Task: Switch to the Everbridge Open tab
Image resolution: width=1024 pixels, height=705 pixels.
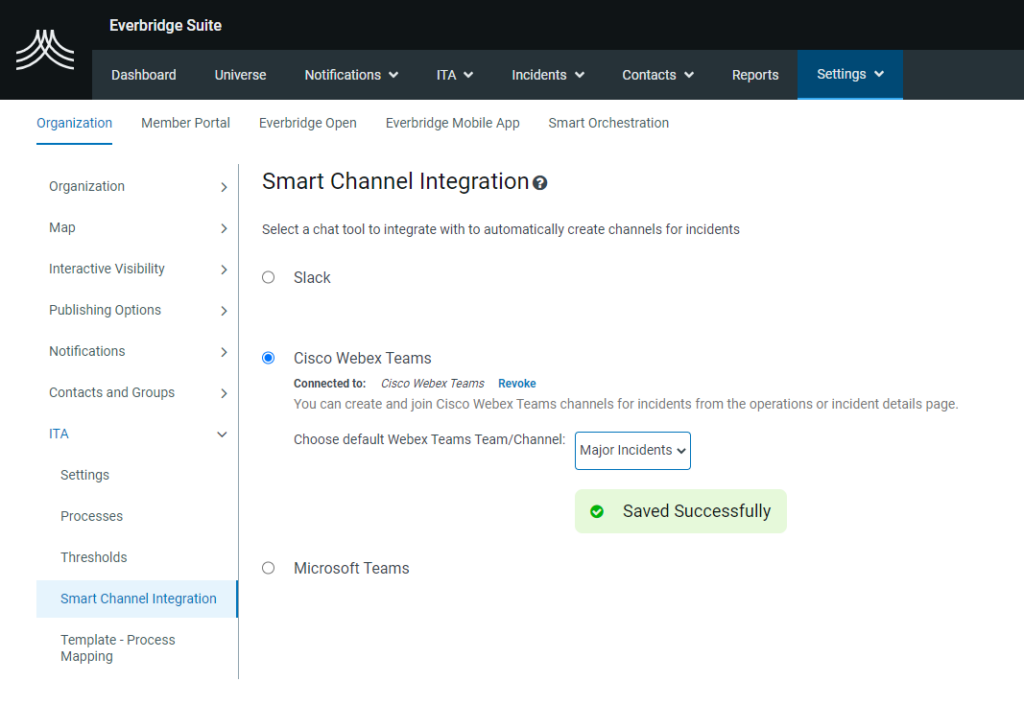Action: point(308,123)
